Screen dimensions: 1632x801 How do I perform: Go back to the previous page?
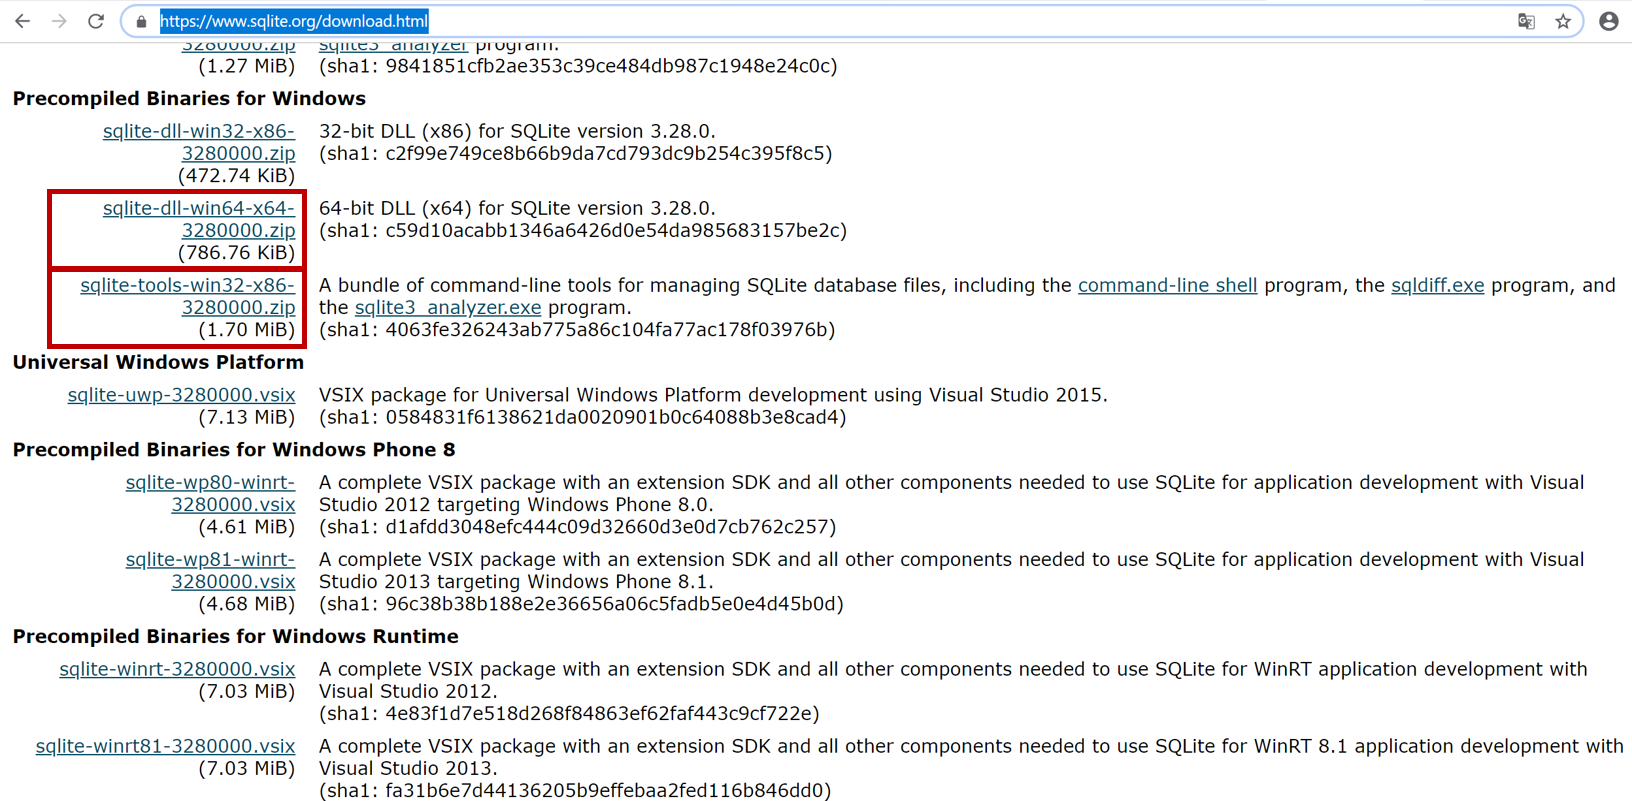pos(22,21)
